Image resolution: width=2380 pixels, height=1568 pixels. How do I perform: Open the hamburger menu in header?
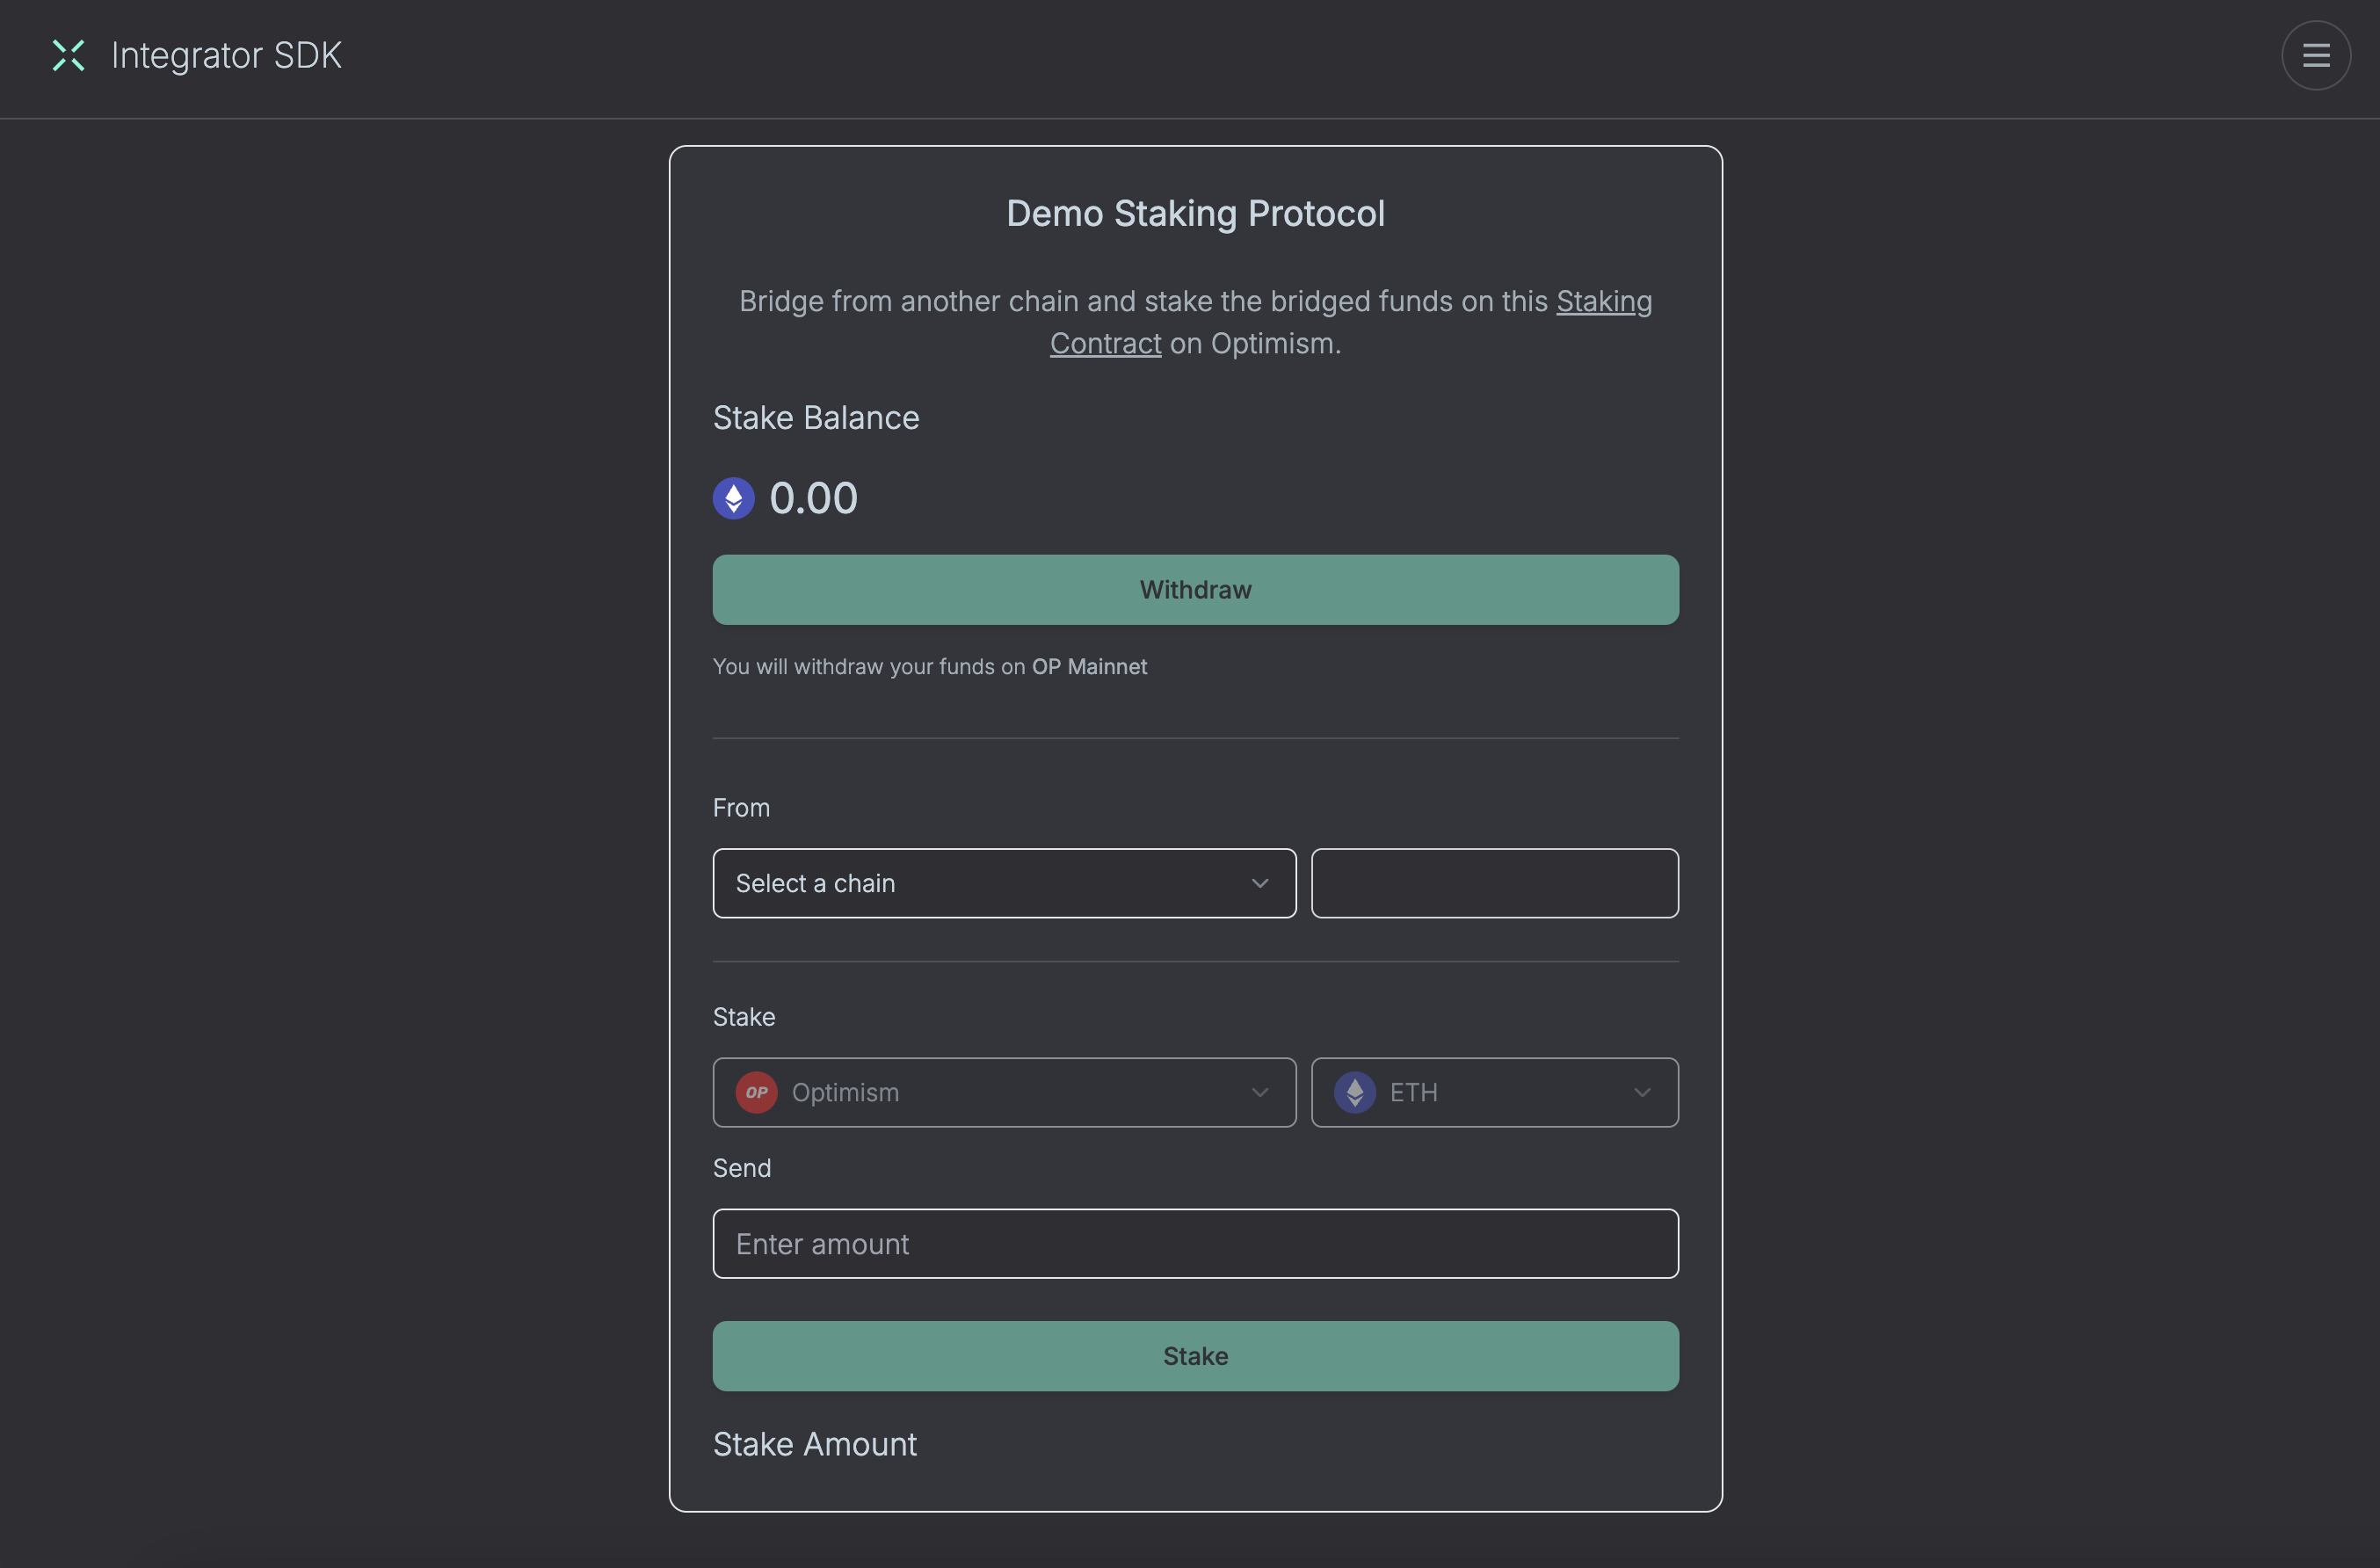(x=2315, y=55)
